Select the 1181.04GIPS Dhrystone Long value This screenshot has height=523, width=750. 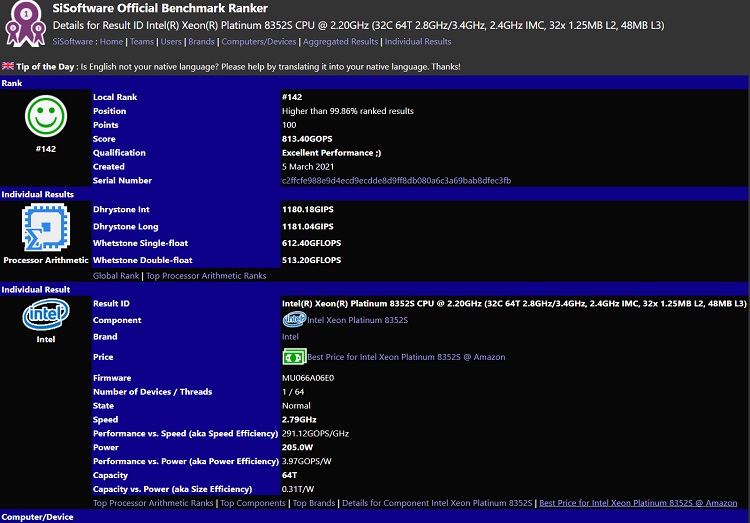pos(308,226)
